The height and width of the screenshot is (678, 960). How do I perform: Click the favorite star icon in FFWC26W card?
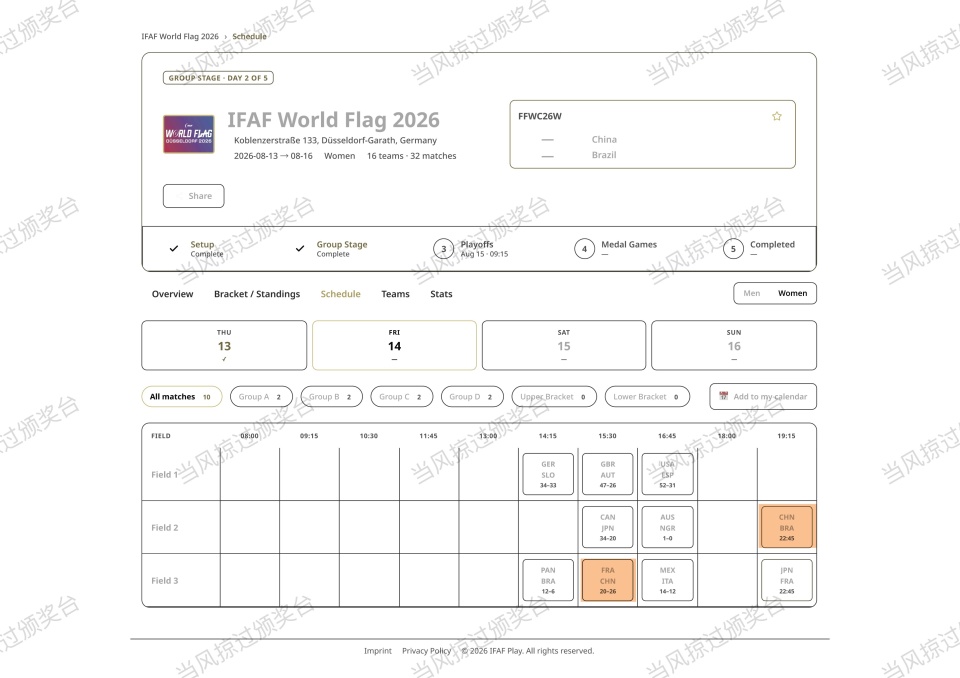coord(776,116)
